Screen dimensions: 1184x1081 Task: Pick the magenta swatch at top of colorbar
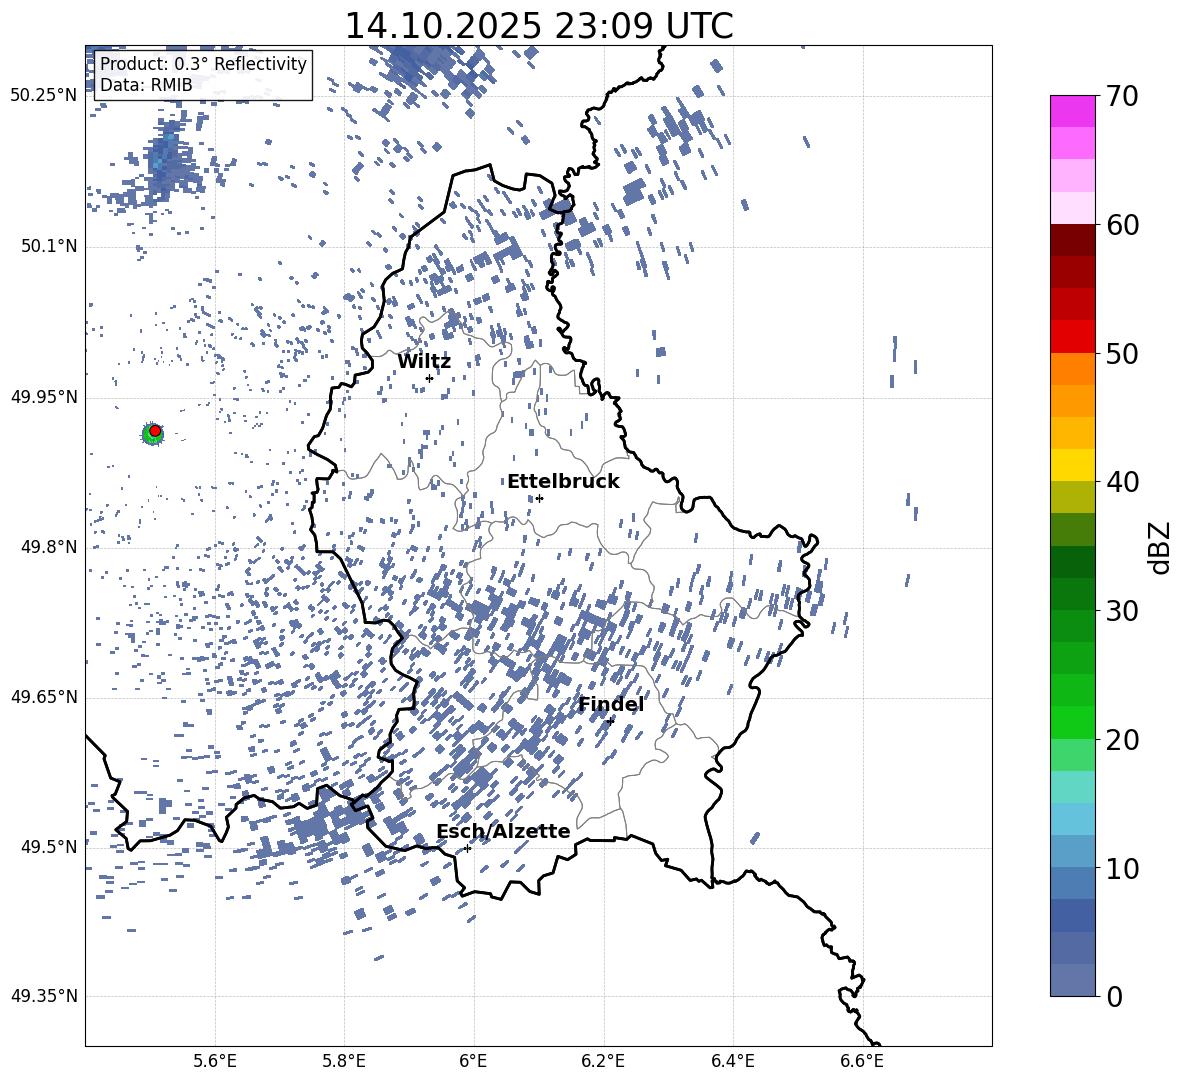pyautogui.click(x=1072, y=111)
